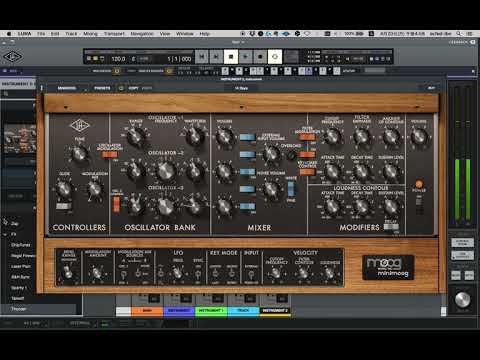Click the Spotlight search icon in menu bar
This screenshot has width=480, height=360.
459,34
